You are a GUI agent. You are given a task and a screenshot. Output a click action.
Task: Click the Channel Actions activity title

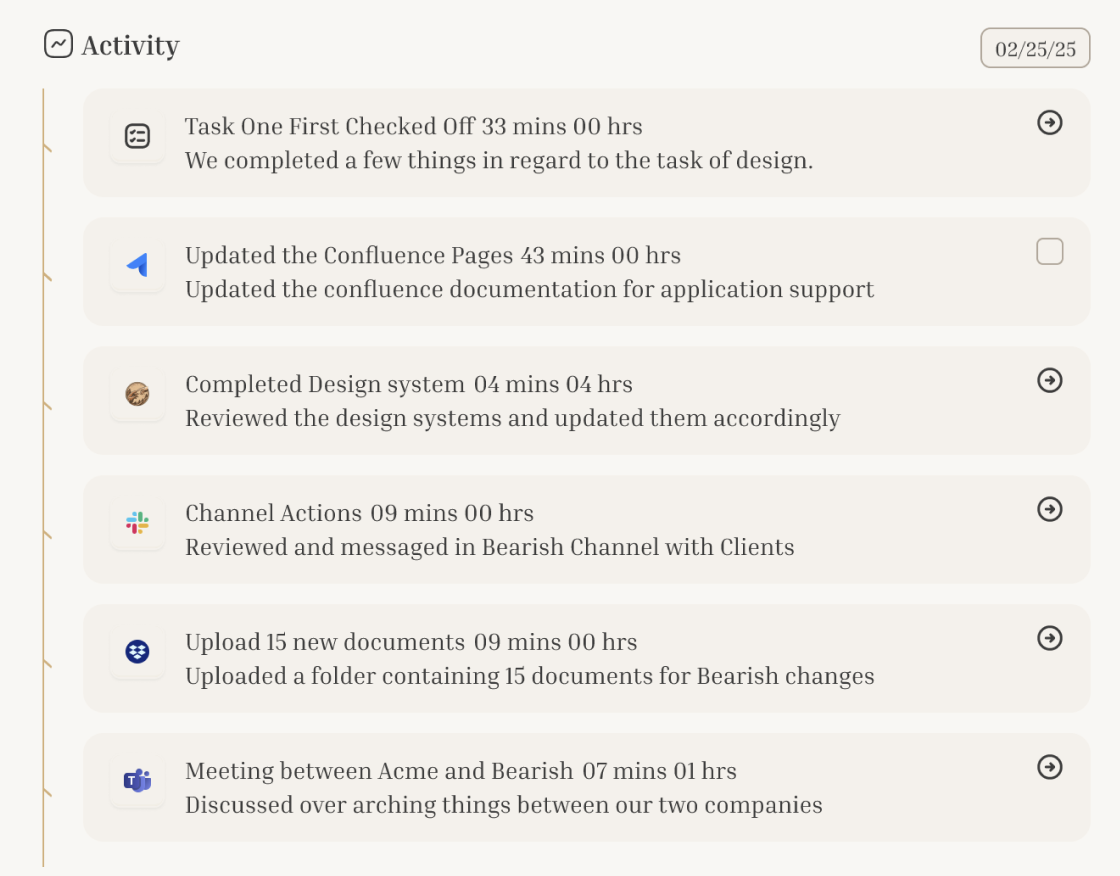tap(273, 513)
